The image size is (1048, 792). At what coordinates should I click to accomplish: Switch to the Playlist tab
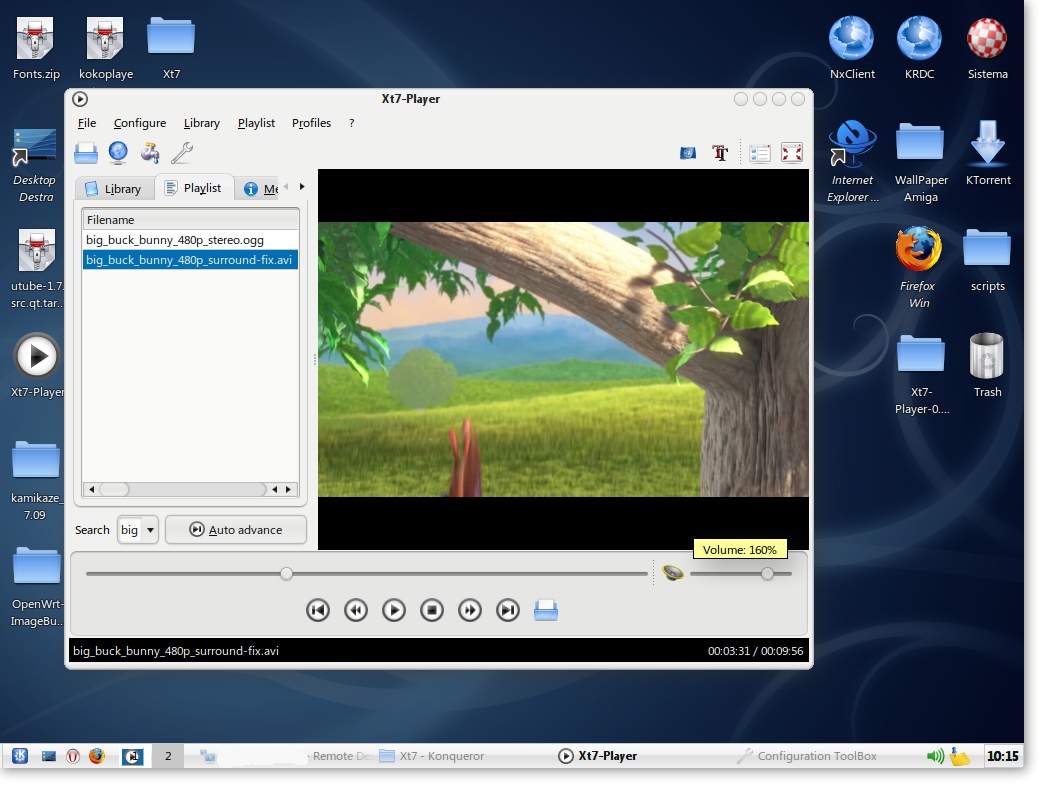point(194,188)
